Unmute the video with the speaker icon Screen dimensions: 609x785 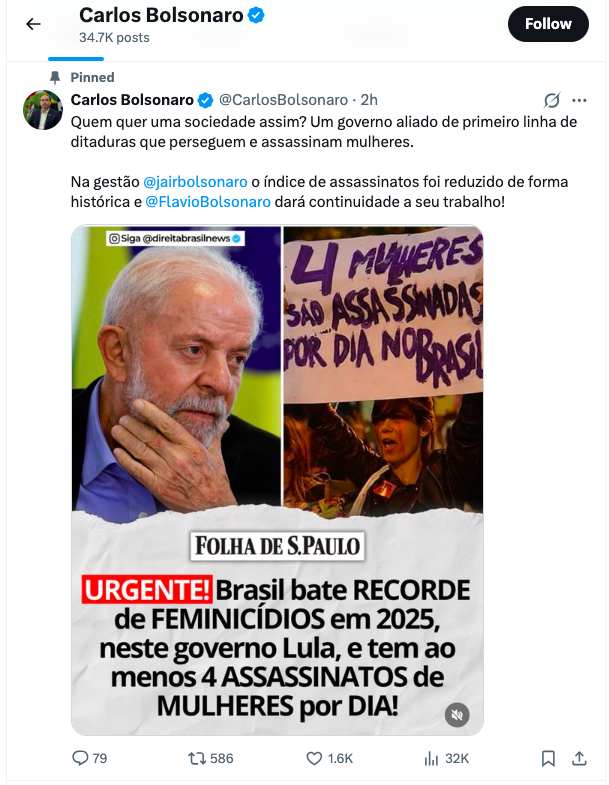coord(457,714)
